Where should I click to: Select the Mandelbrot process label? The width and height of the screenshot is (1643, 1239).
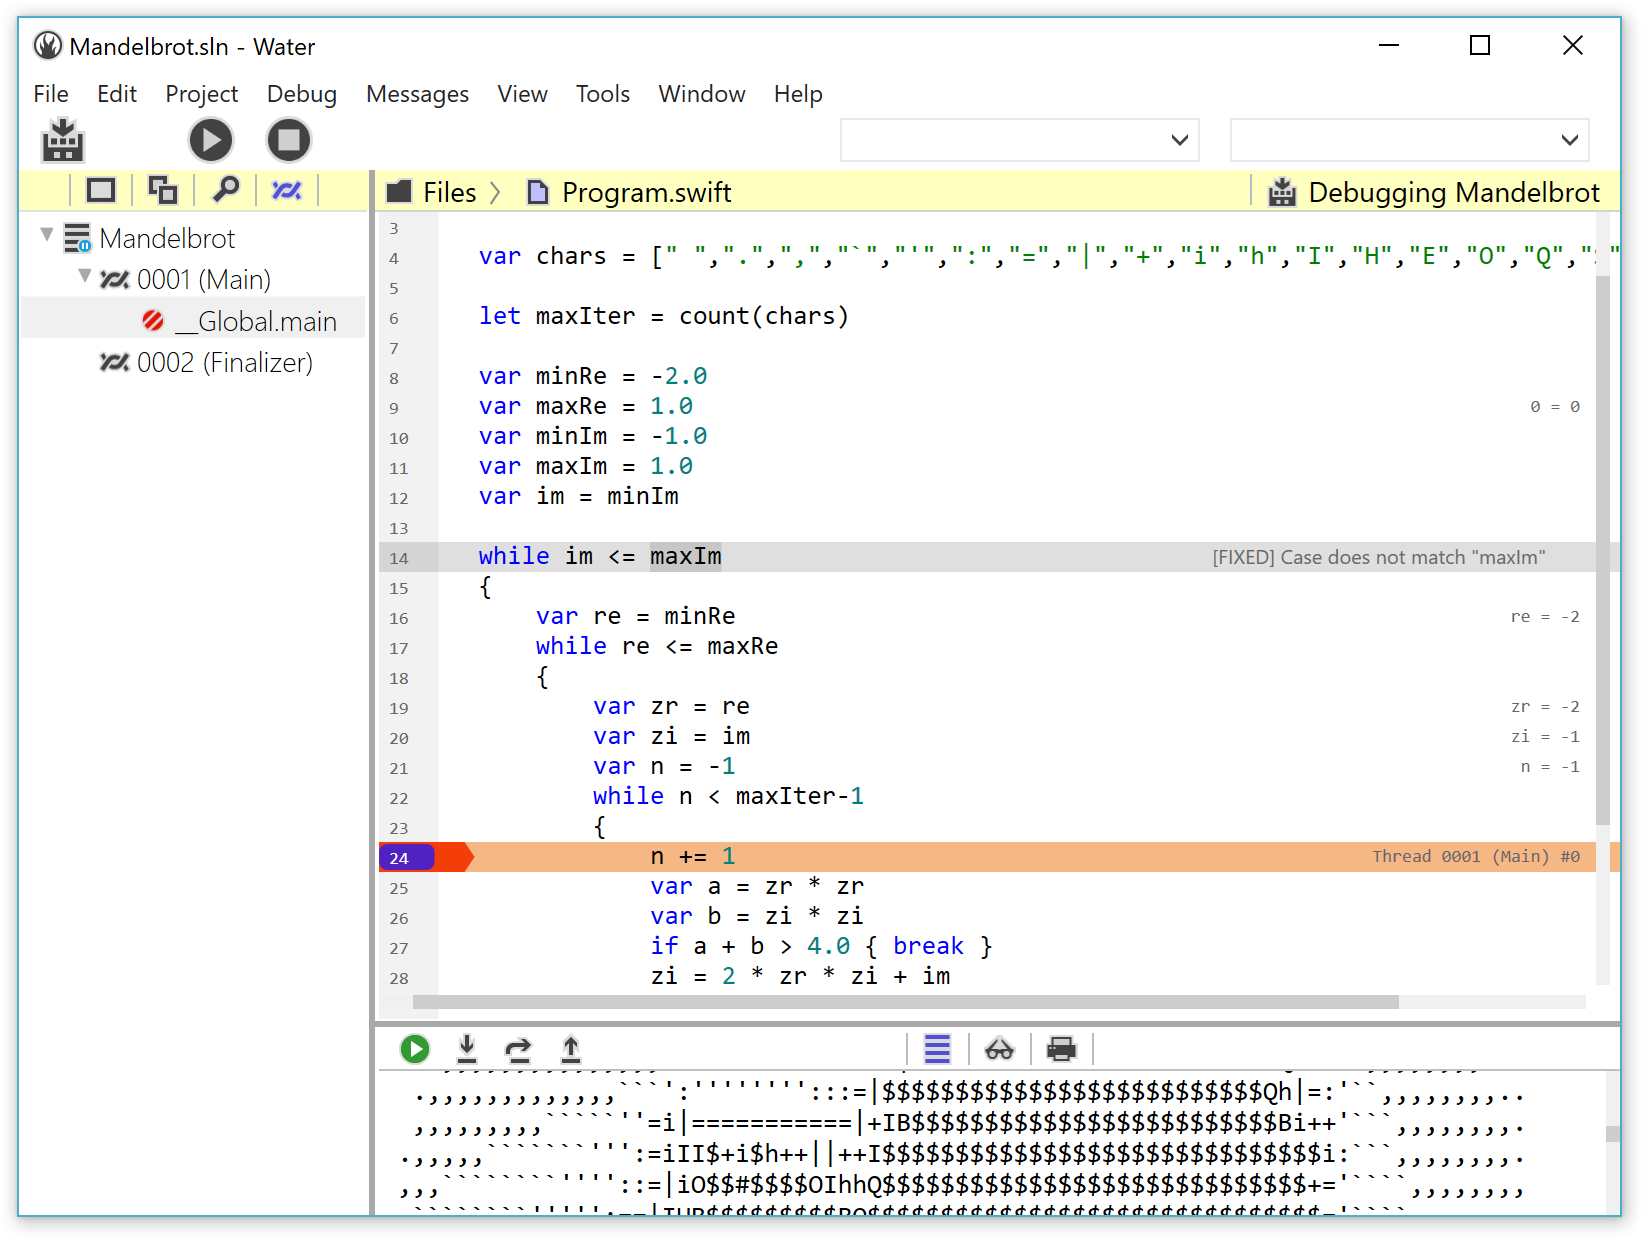(167, 238)
